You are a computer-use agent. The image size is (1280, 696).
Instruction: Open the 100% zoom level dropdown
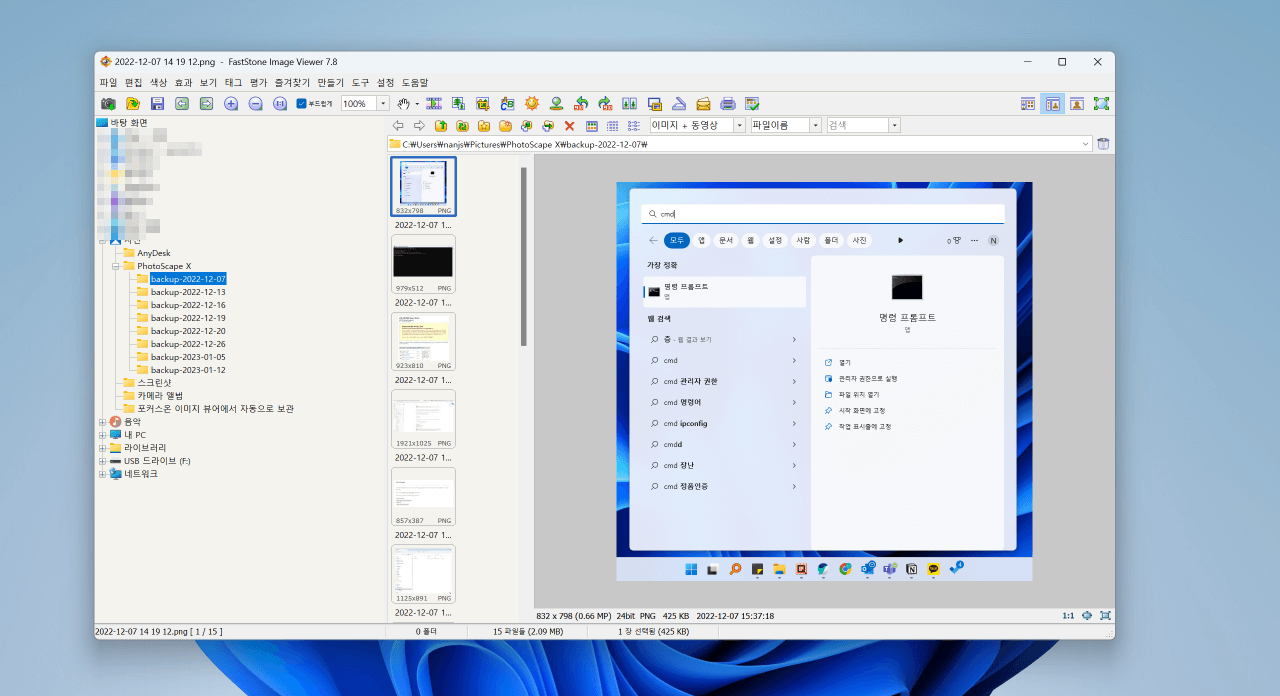point(383,103)
